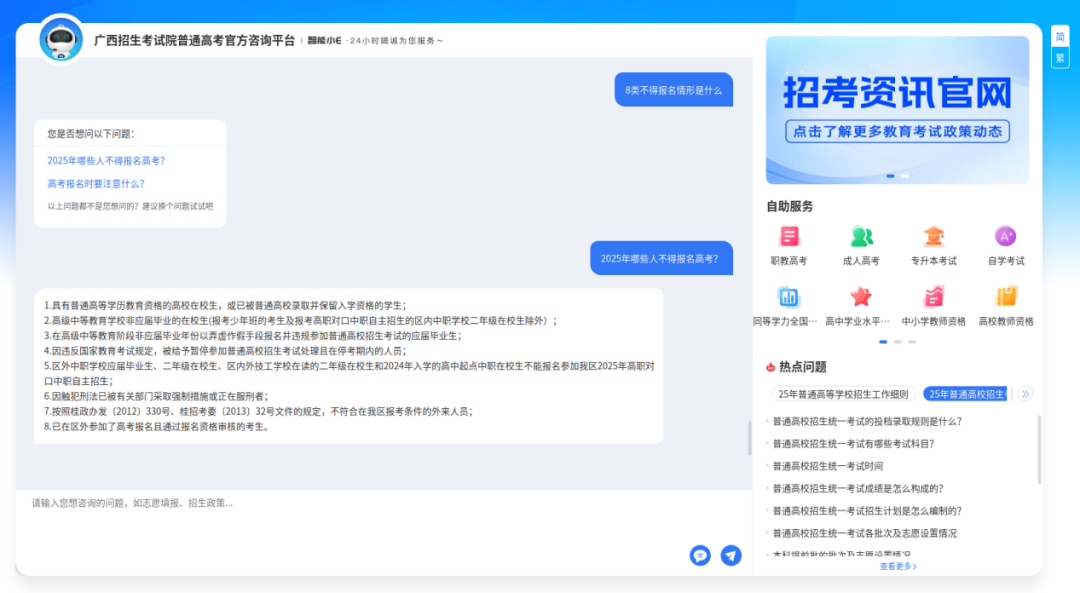Click the robot avatar logo
Screen dimensions: 1080x593
tap(61, 39)
